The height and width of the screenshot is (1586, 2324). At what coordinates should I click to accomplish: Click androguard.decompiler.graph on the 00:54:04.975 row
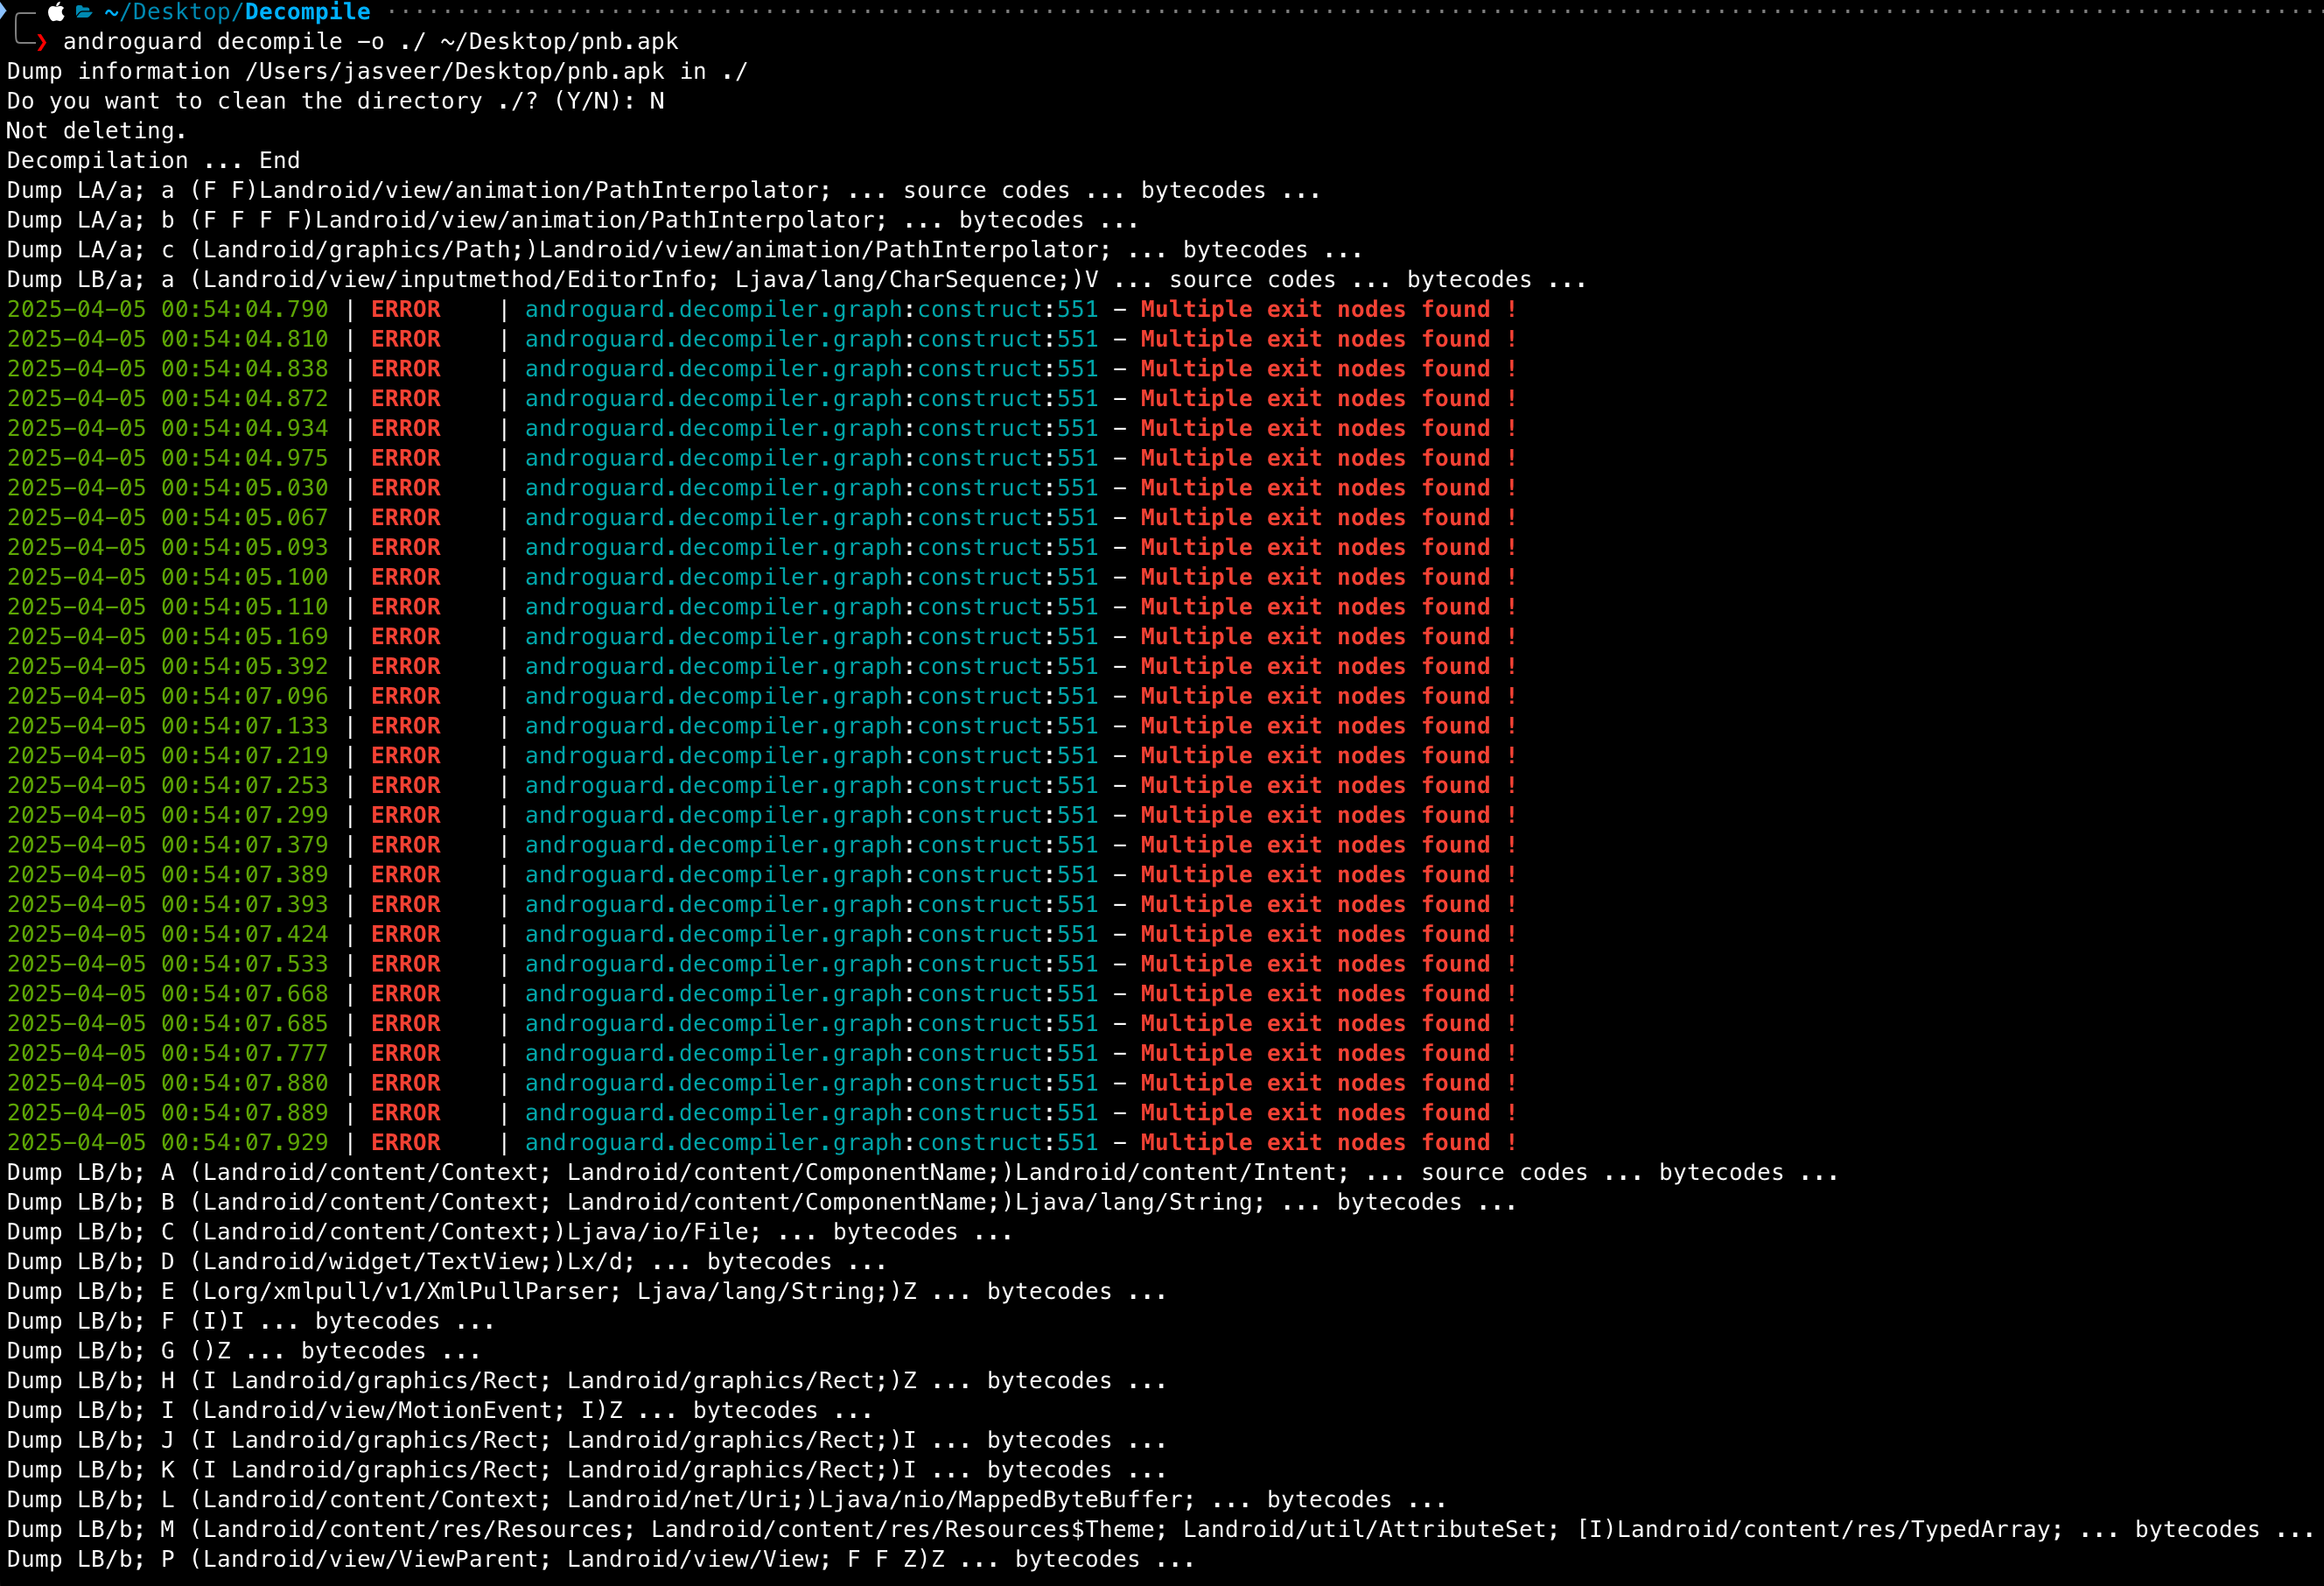[x=714, y=459]
